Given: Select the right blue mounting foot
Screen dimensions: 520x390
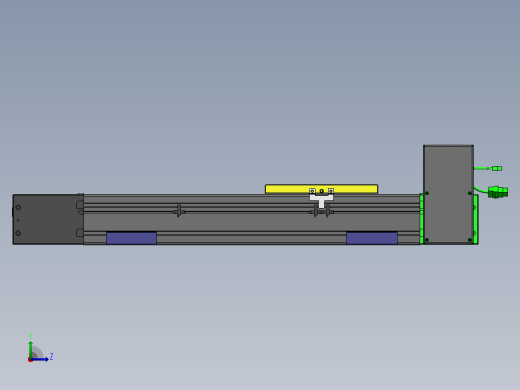Looking at the screenshot, I should click(372, 238).
